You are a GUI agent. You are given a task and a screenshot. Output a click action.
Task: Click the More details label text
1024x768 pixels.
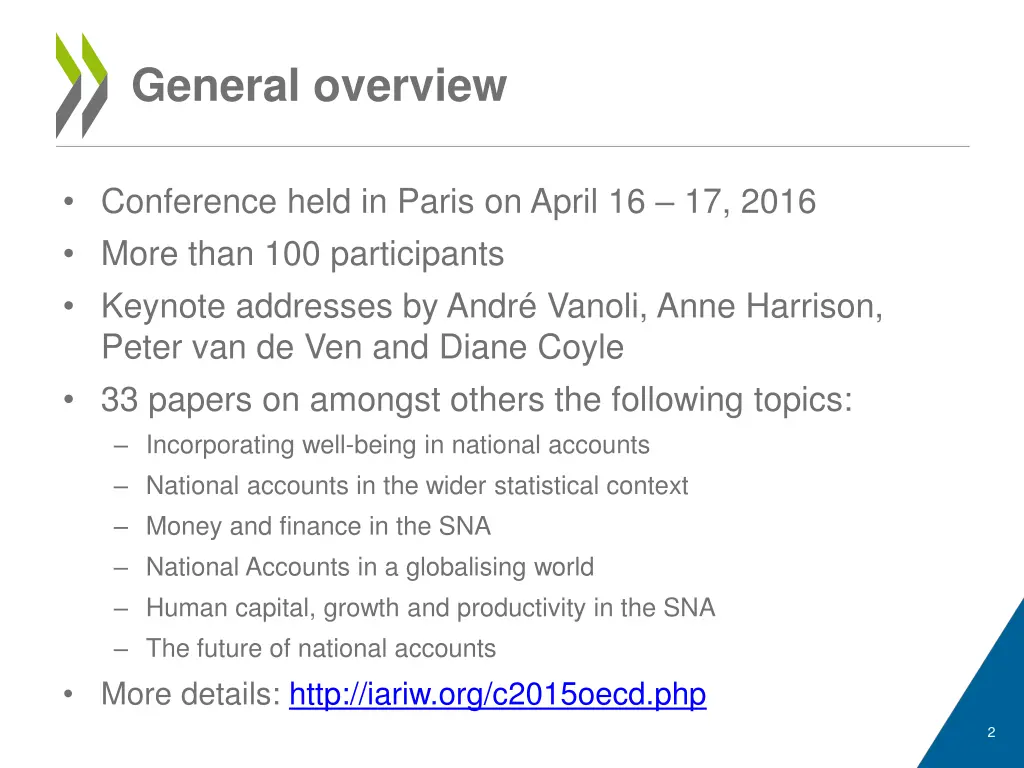click(191, 694)
